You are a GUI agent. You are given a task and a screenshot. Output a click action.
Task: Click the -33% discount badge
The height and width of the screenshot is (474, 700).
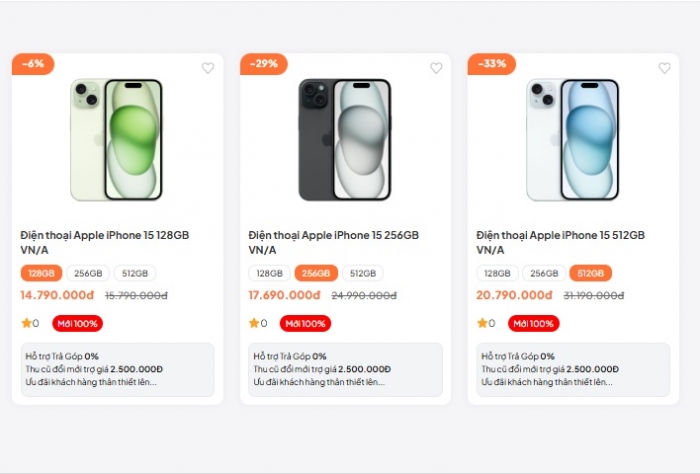[491, 63]
